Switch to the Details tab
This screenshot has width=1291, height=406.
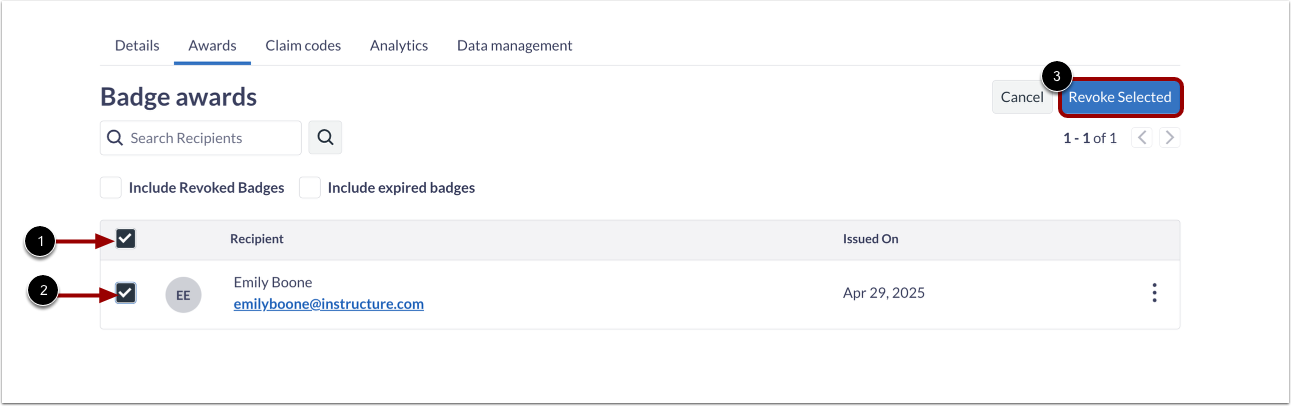pos(137,46)
